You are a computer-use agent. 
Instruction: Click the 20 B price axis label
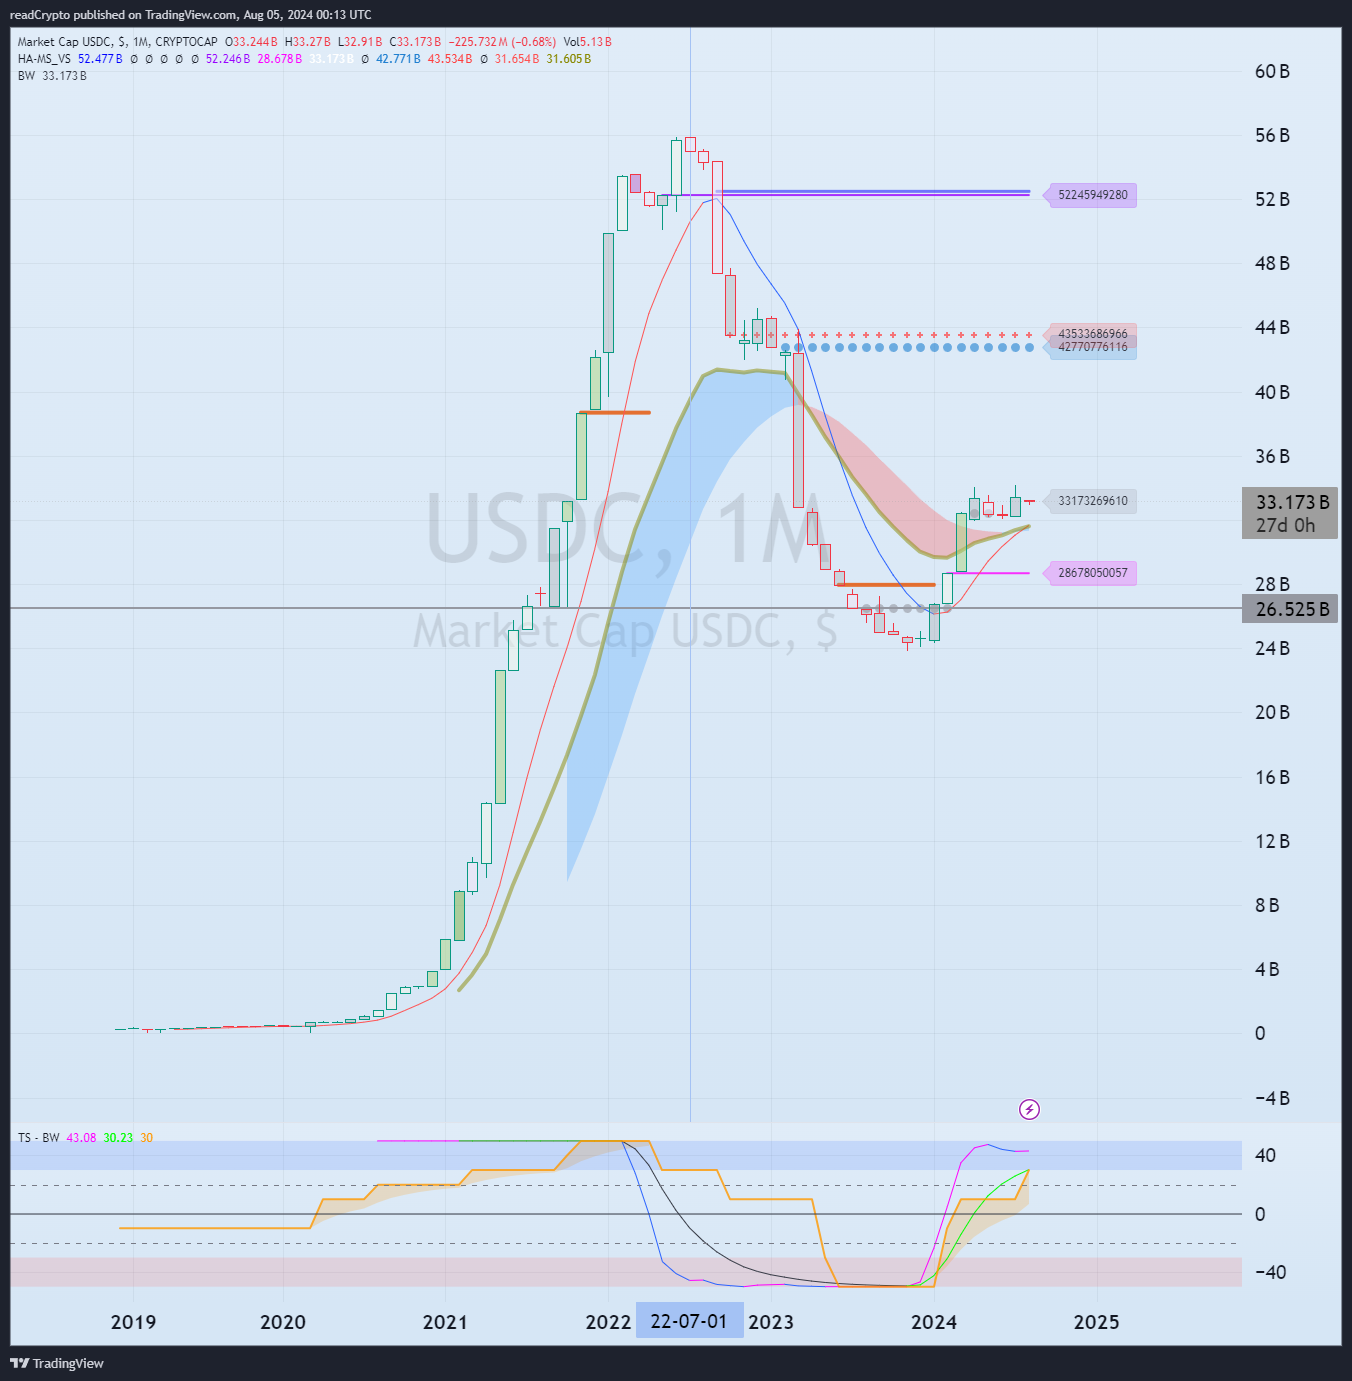(1272, 712)
